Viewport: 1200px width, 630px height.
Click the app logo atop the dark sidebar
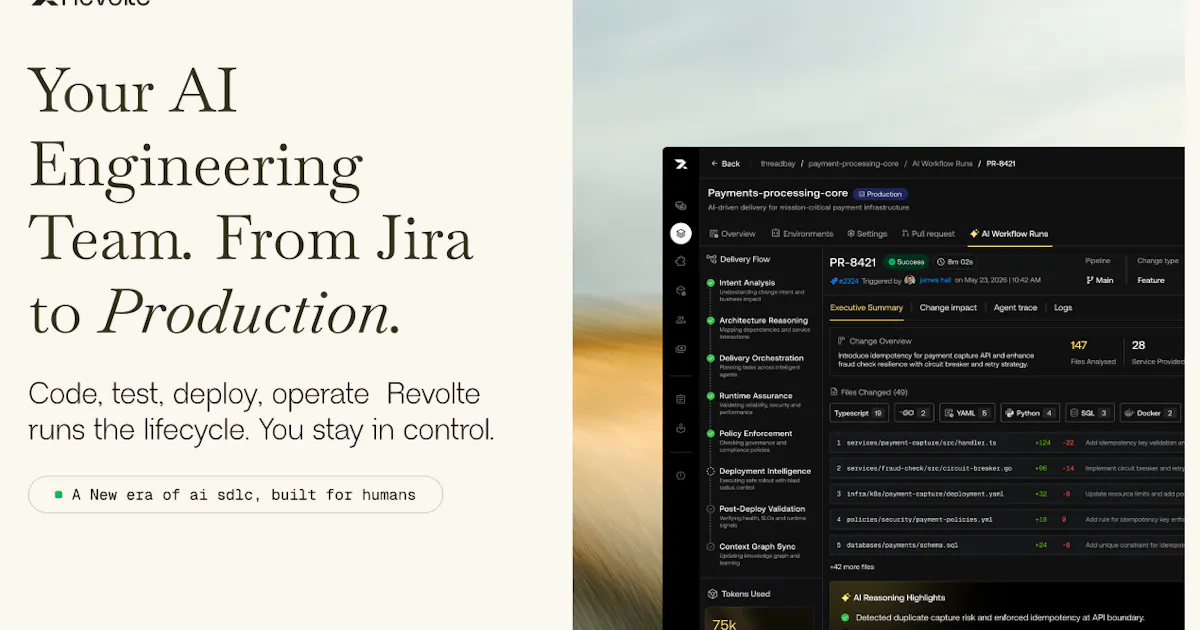tap(681, 164)
